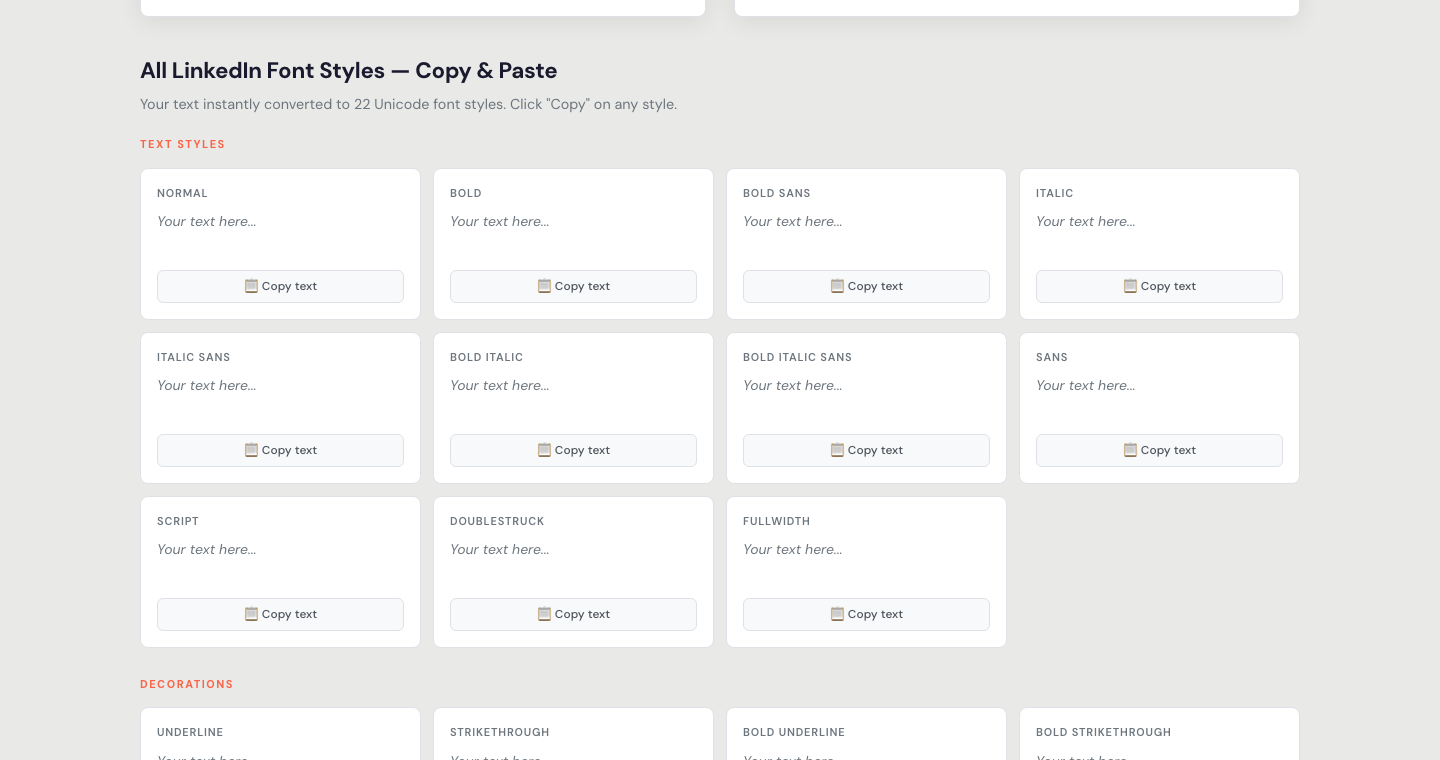Click the preview text in Script card
This screenshot has width=1440, height=760.
click(207, 549)
